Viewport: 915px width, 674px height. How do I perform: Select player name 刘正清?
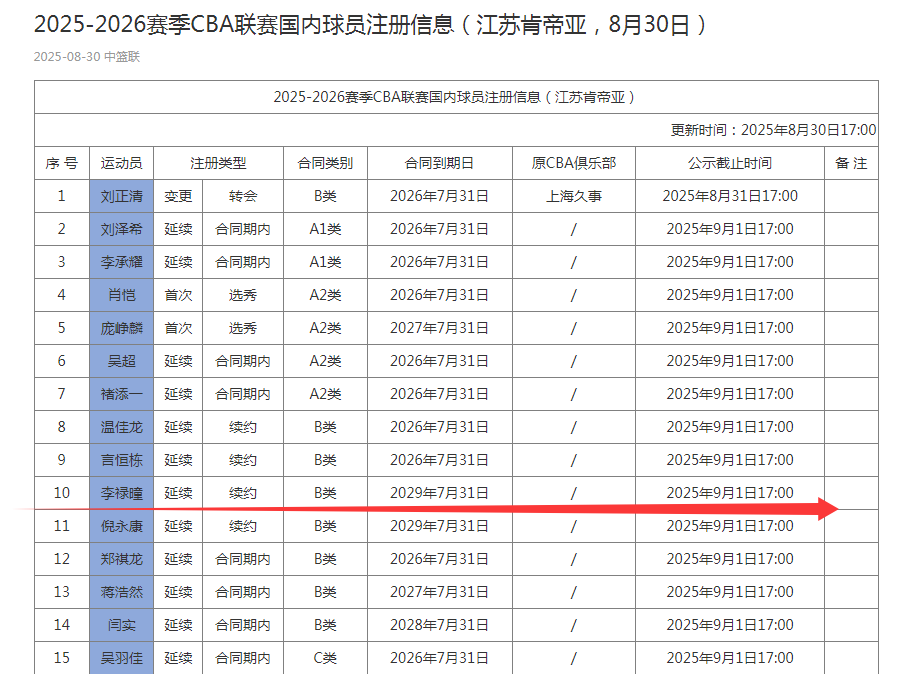pos(121,196)
